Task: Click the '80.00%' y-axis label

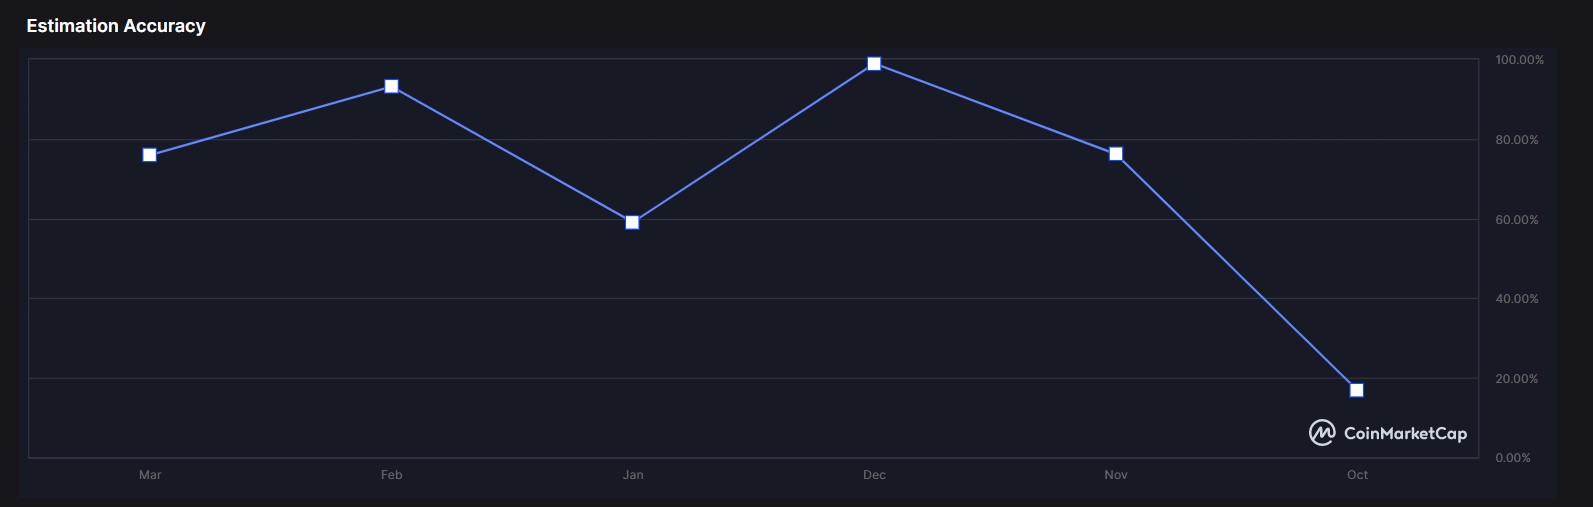Action: [x=1517, y=140]
